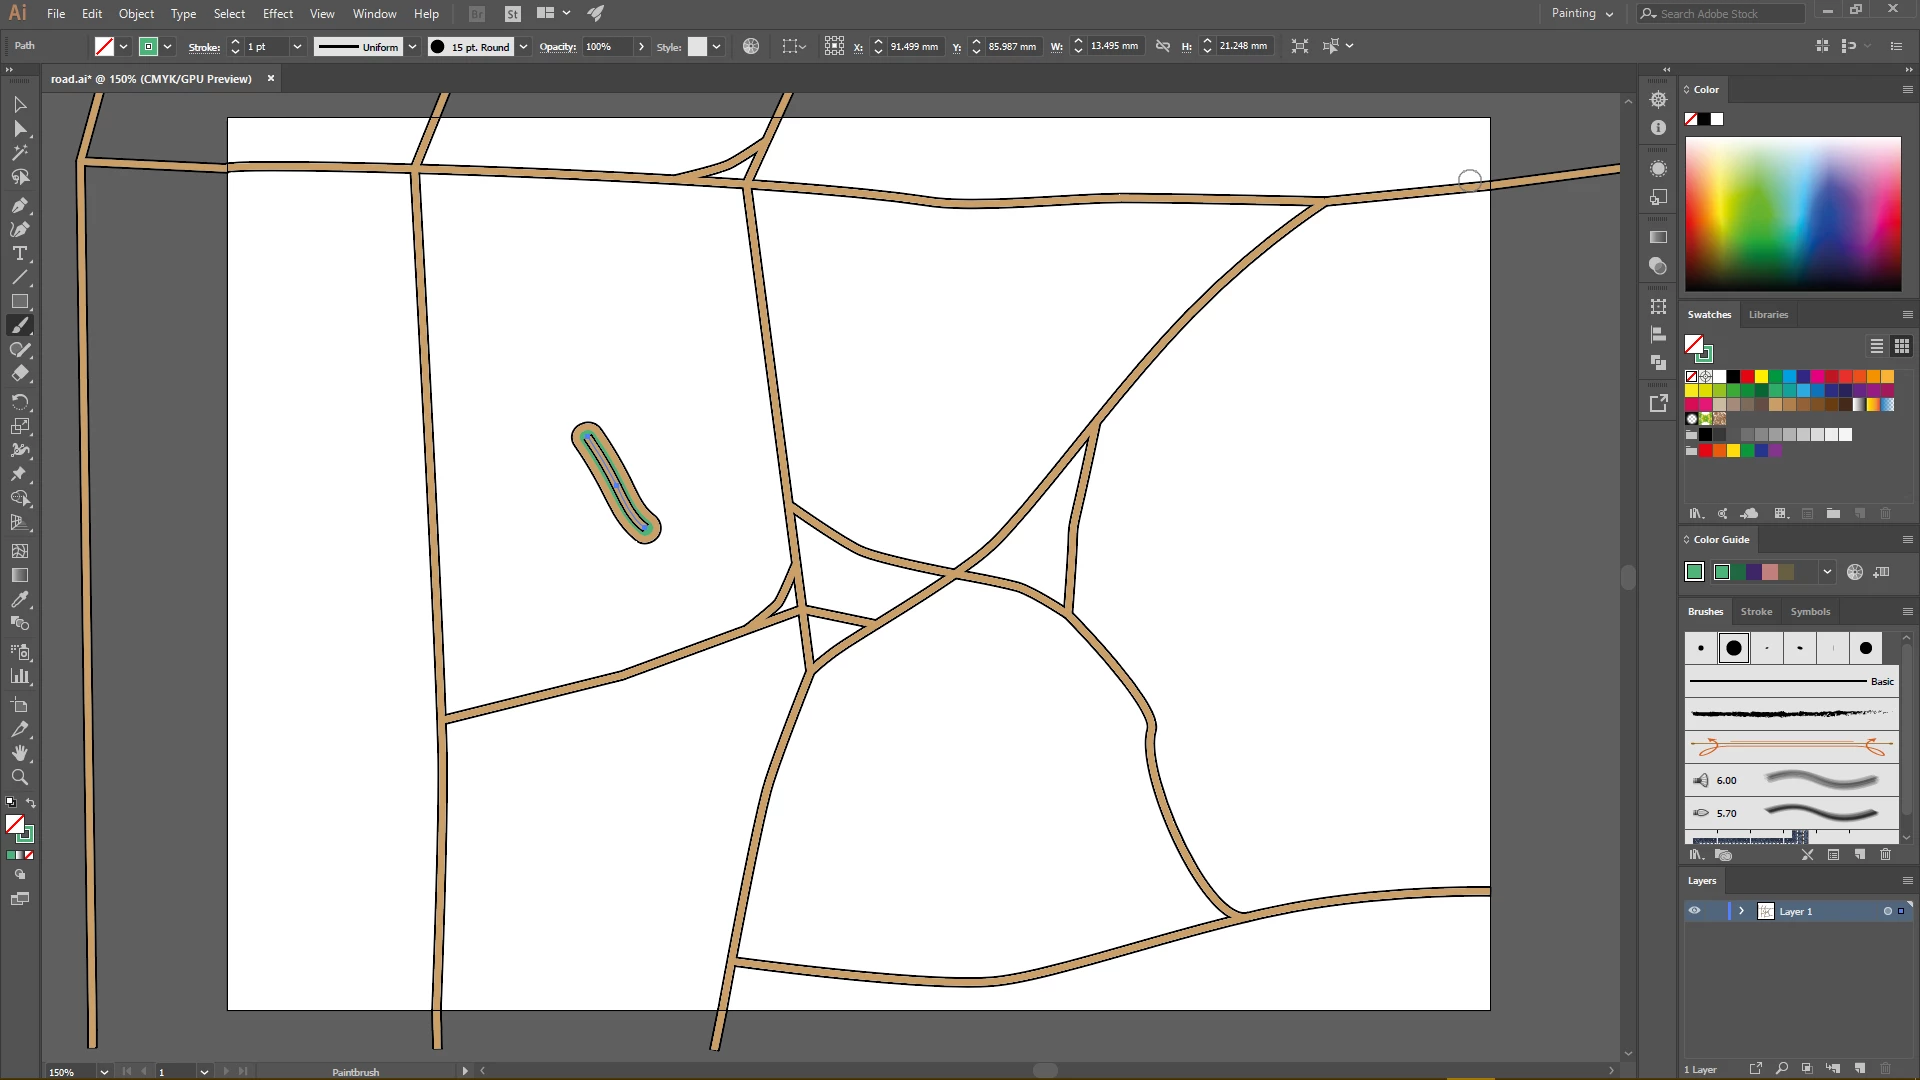Pick a color from the spectrum

[x=1792, y=214]
